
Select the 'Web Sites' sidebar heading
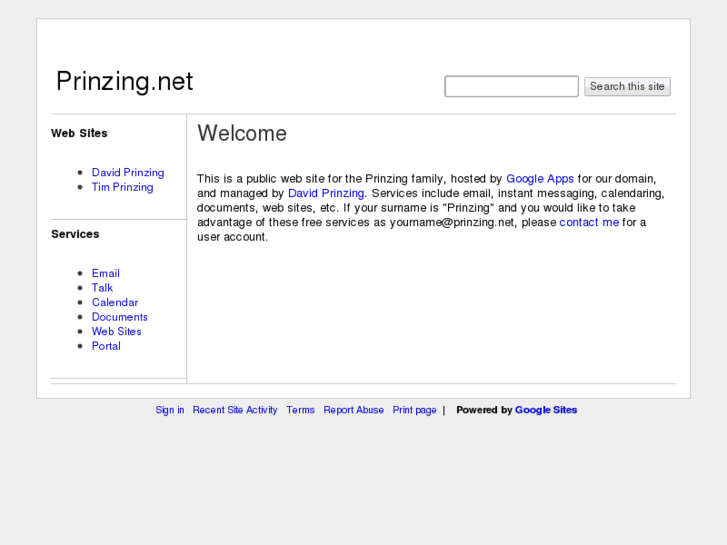79,133
